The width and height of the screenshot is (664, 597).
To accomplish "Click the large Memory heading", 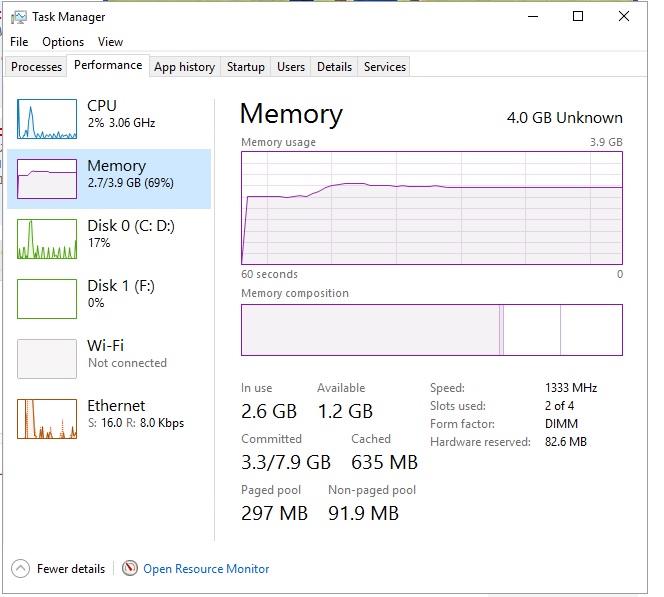I will click(x=291, y=114).
